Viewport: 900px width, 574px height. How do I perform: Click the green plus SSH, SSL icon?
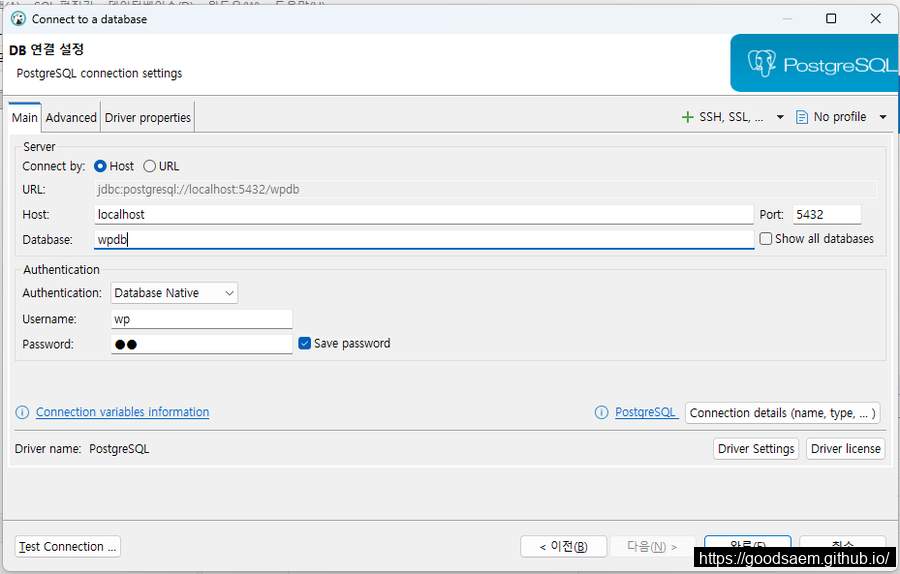click(687, 117)
